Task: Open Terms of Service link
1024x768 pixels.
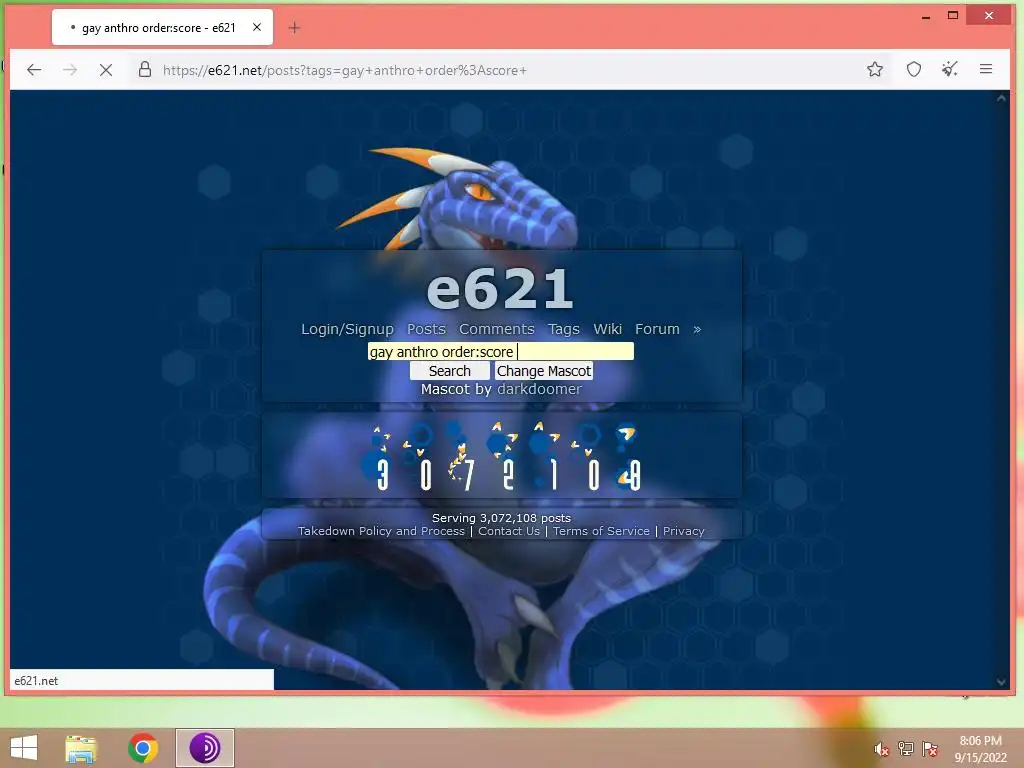Action: (x=601, y=531)
